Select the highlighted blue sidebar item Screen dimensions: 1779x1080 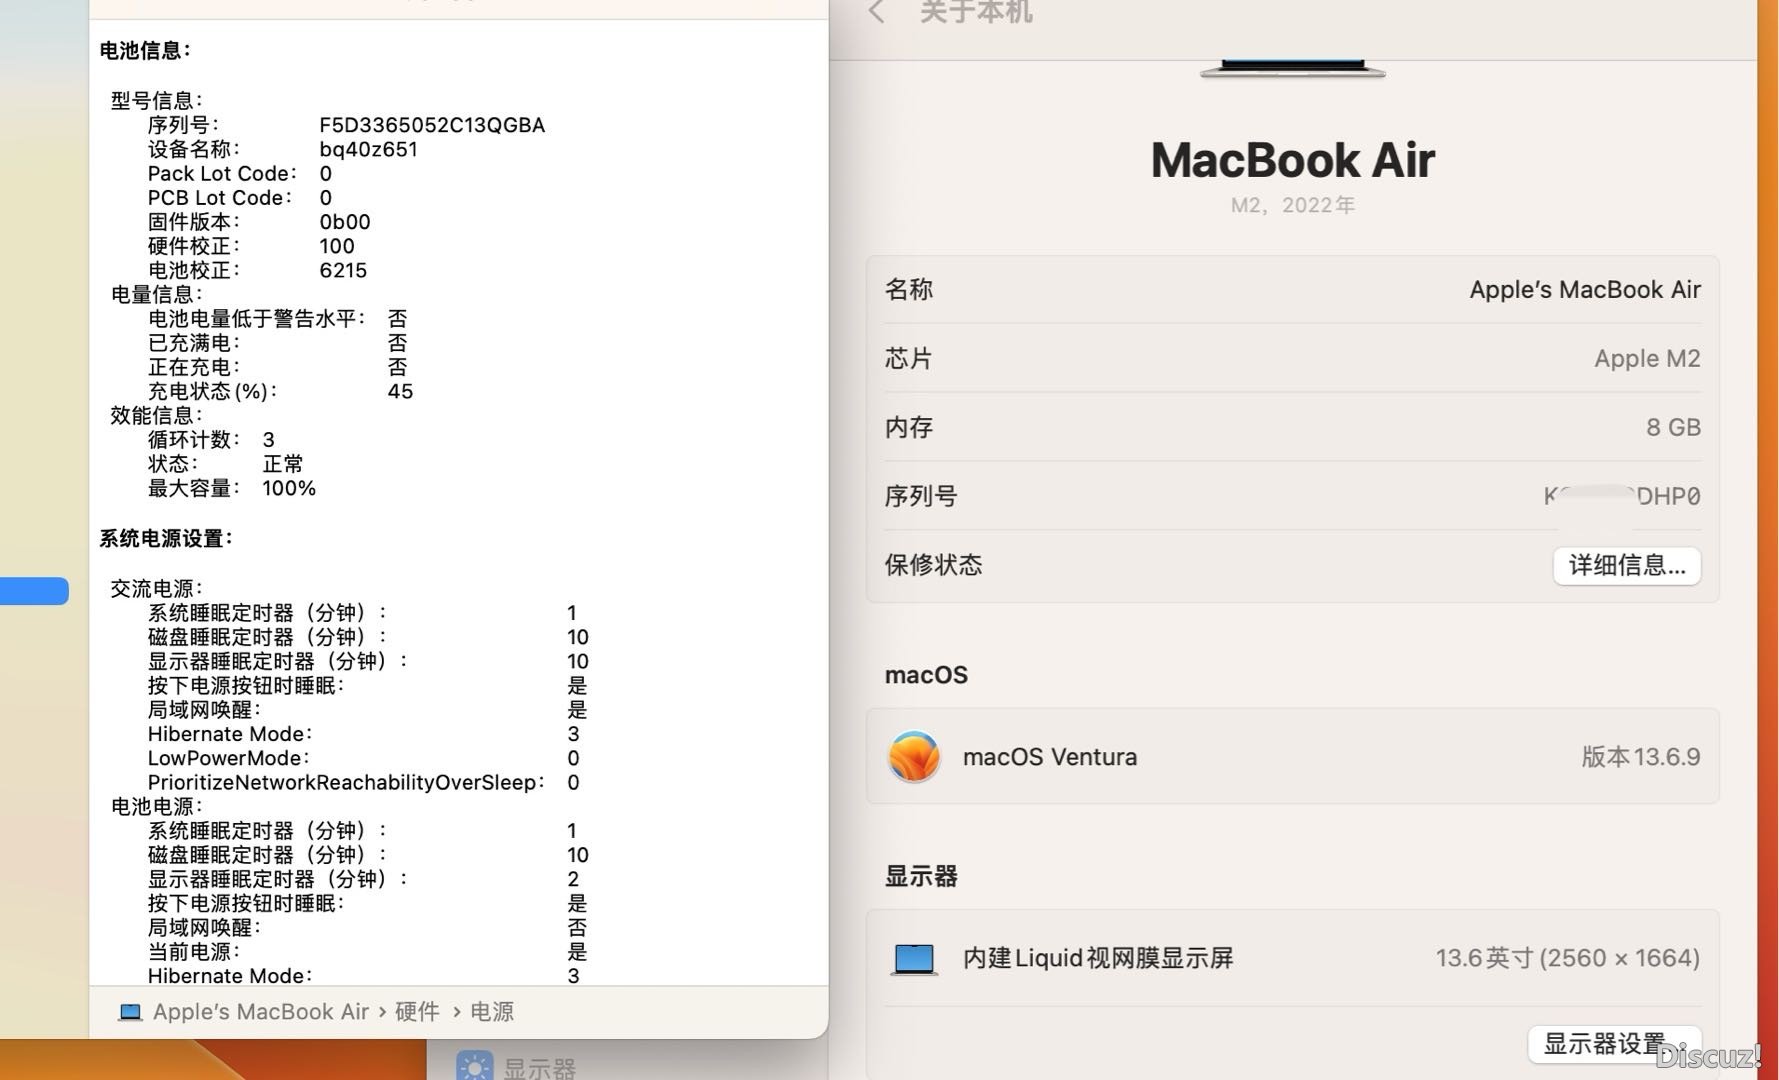[x=34, y=591]
